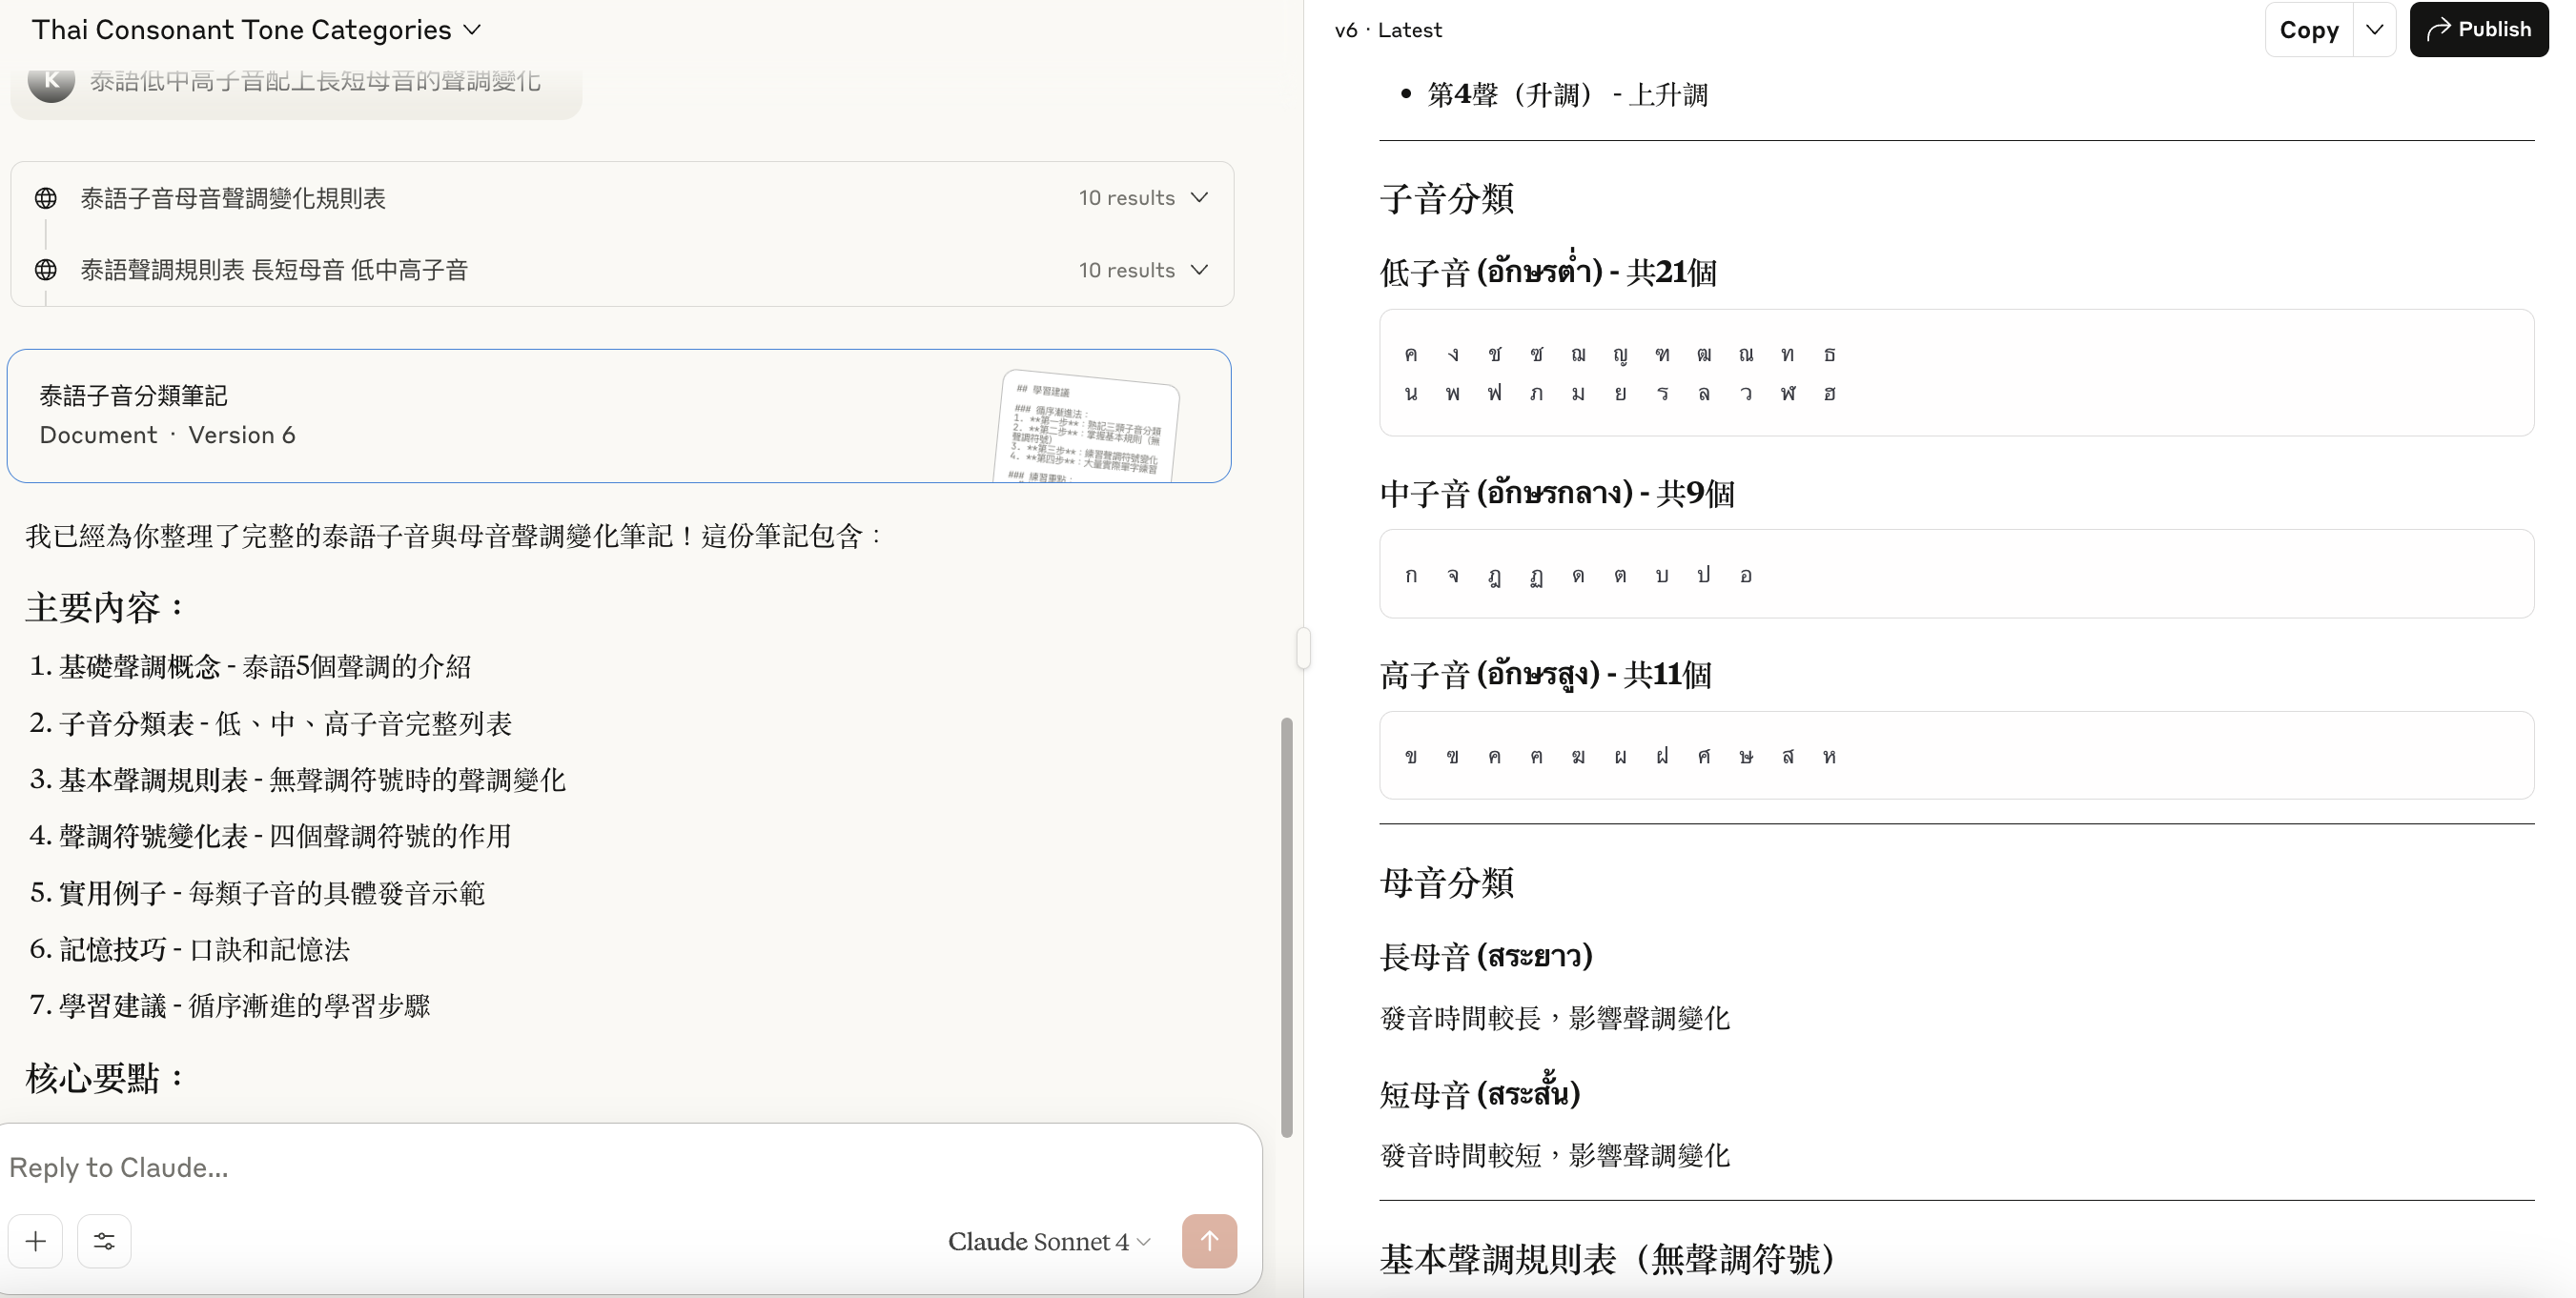Click list item 1. 基礎聲調概念
Image resolution: width=2576 pixels, height=1298 pixels.
pyautogui.click(x=250, y=666)
